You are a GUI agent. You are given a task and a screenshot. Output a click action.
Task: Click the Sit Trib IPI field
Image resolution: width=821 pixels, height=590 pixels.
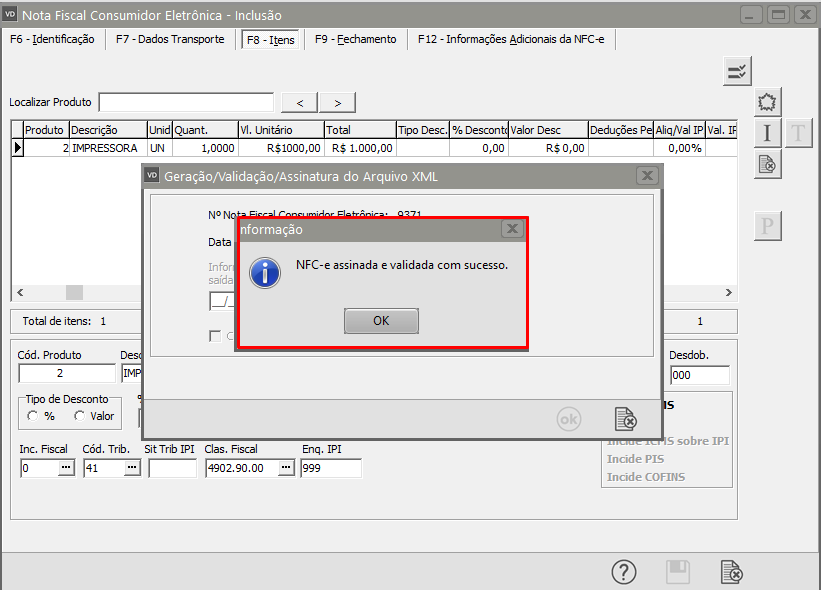(x=172, y=468)
